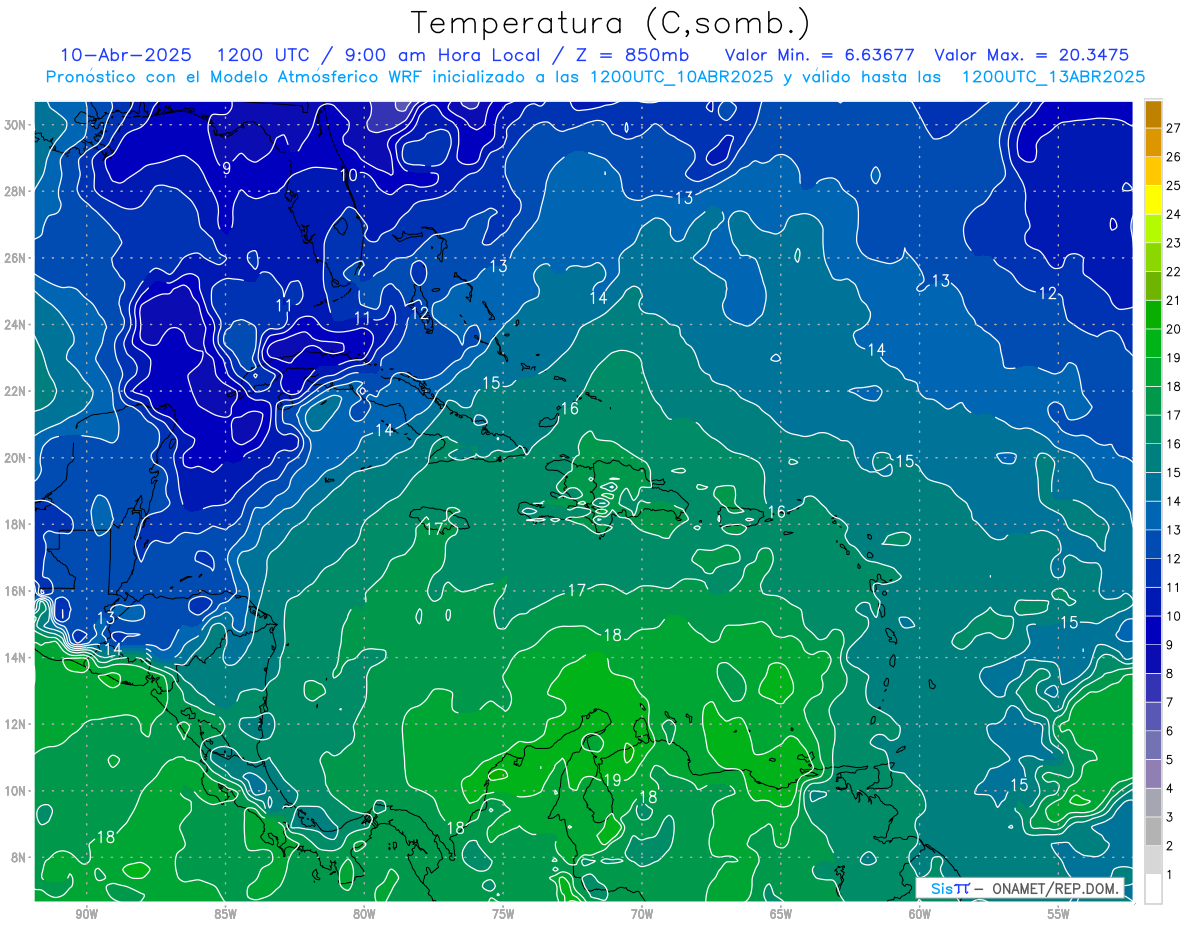Click the color scale label "25"
The height and width of the screenshot is (927, 1200).
(1174, 186)
